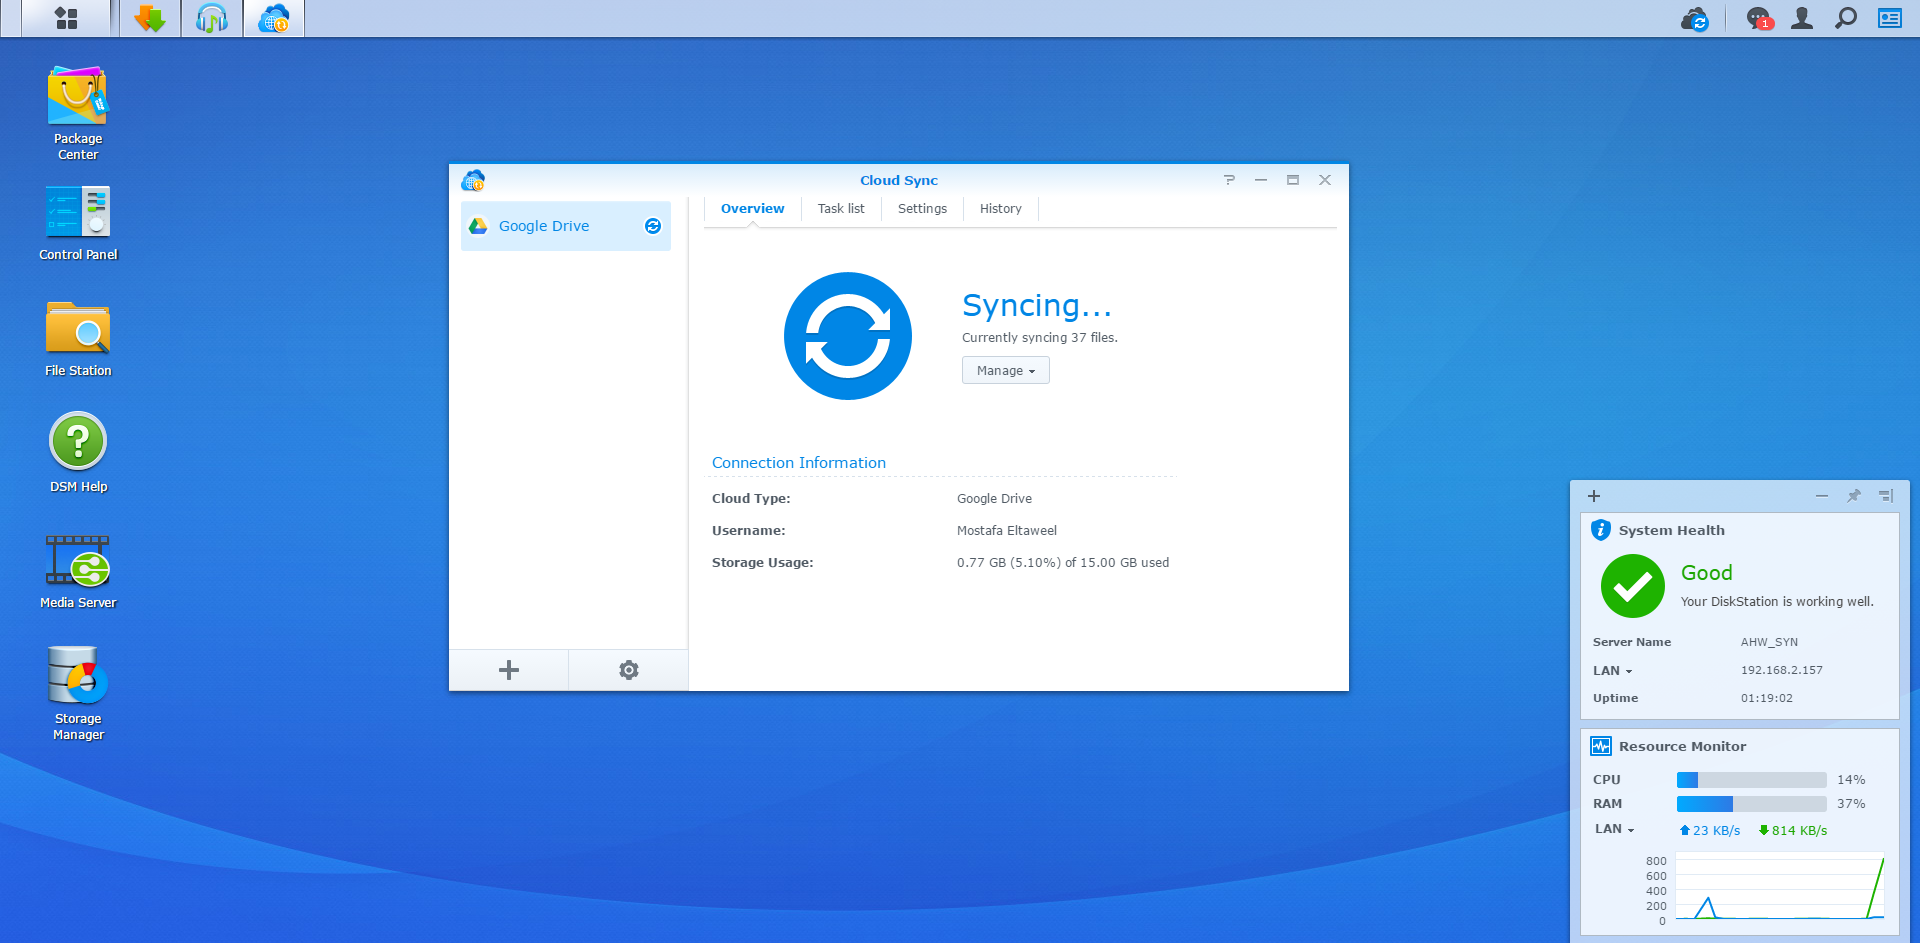Add a widget with the plus icon

(x=1594, y=496)
